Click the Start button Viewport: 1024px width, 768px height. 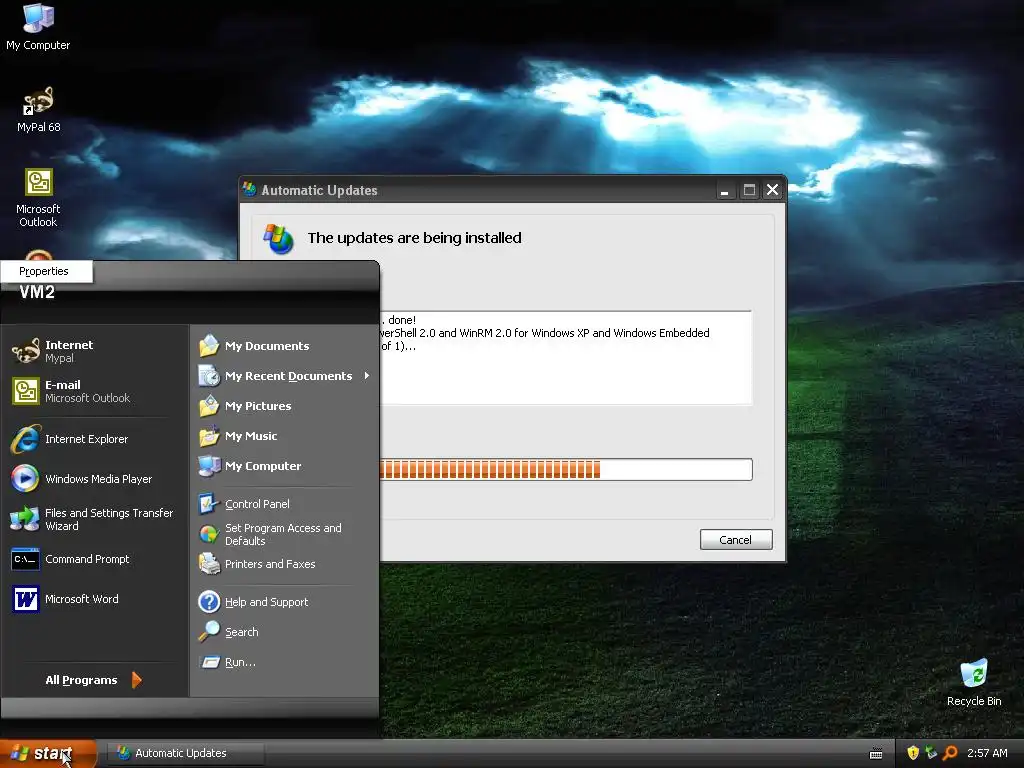(48, 753)
